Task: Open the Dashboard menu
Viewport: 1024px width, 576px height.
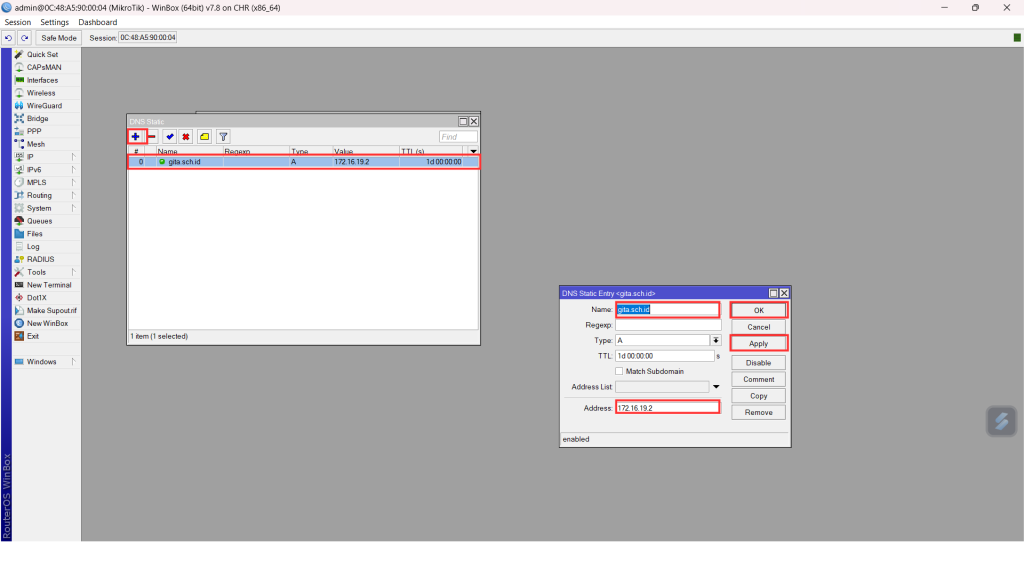Action: (x=97, y=22)
